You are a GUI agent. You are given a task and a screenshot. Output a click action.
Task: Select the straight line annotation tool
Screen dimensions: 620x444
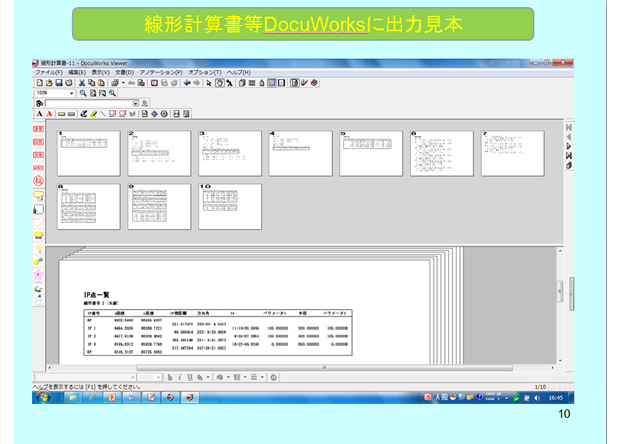(x=103, y=114)
